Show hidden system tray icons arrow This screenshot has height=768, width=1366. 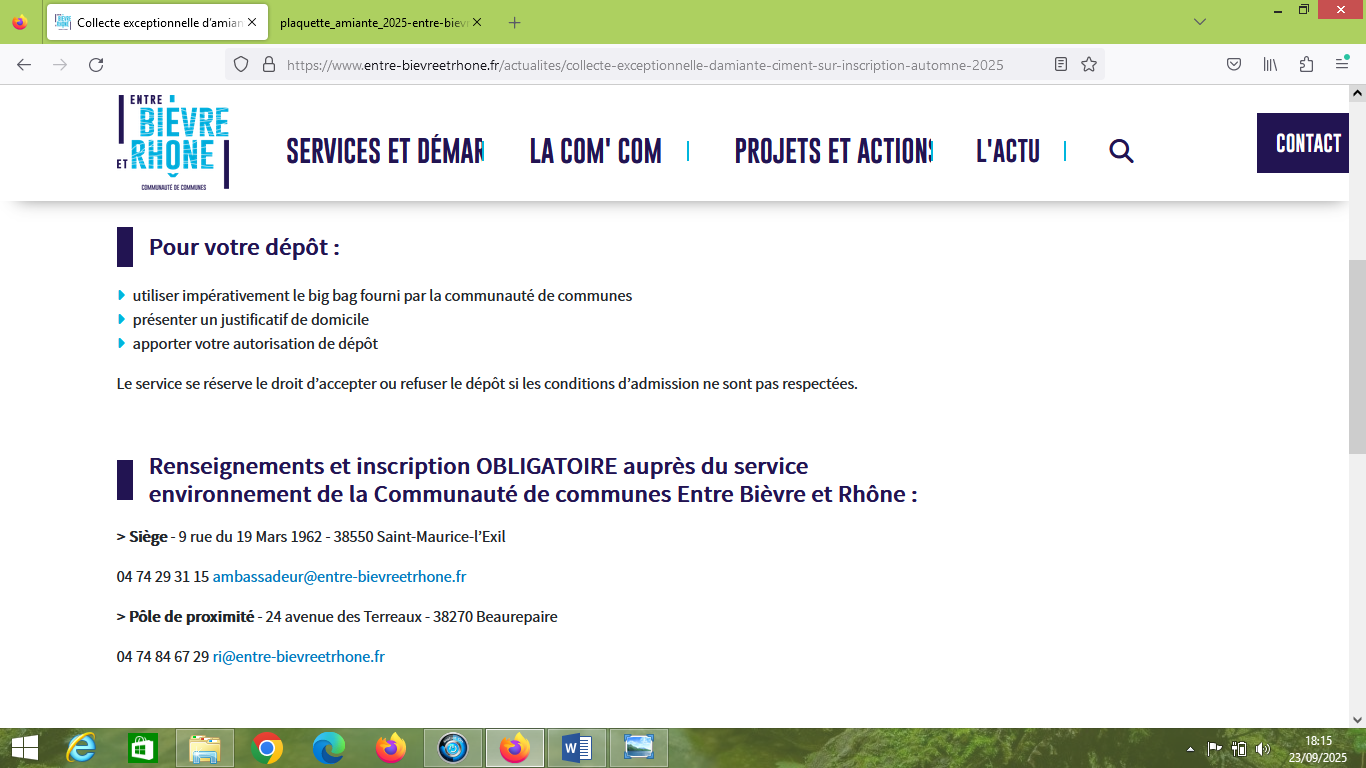pos(1189,748)
